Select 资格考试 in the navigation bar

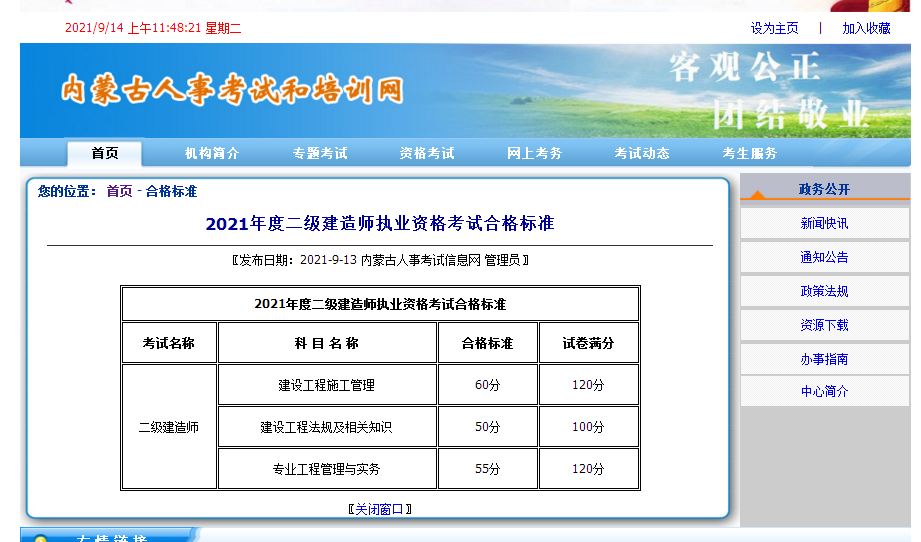coord(427,153)
